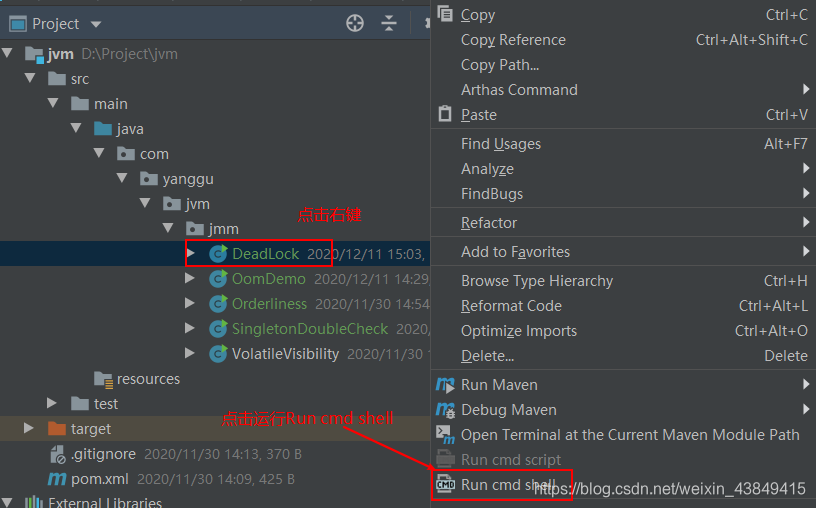
Task: Expand the target folder arrow
Action: pos(29,428)
